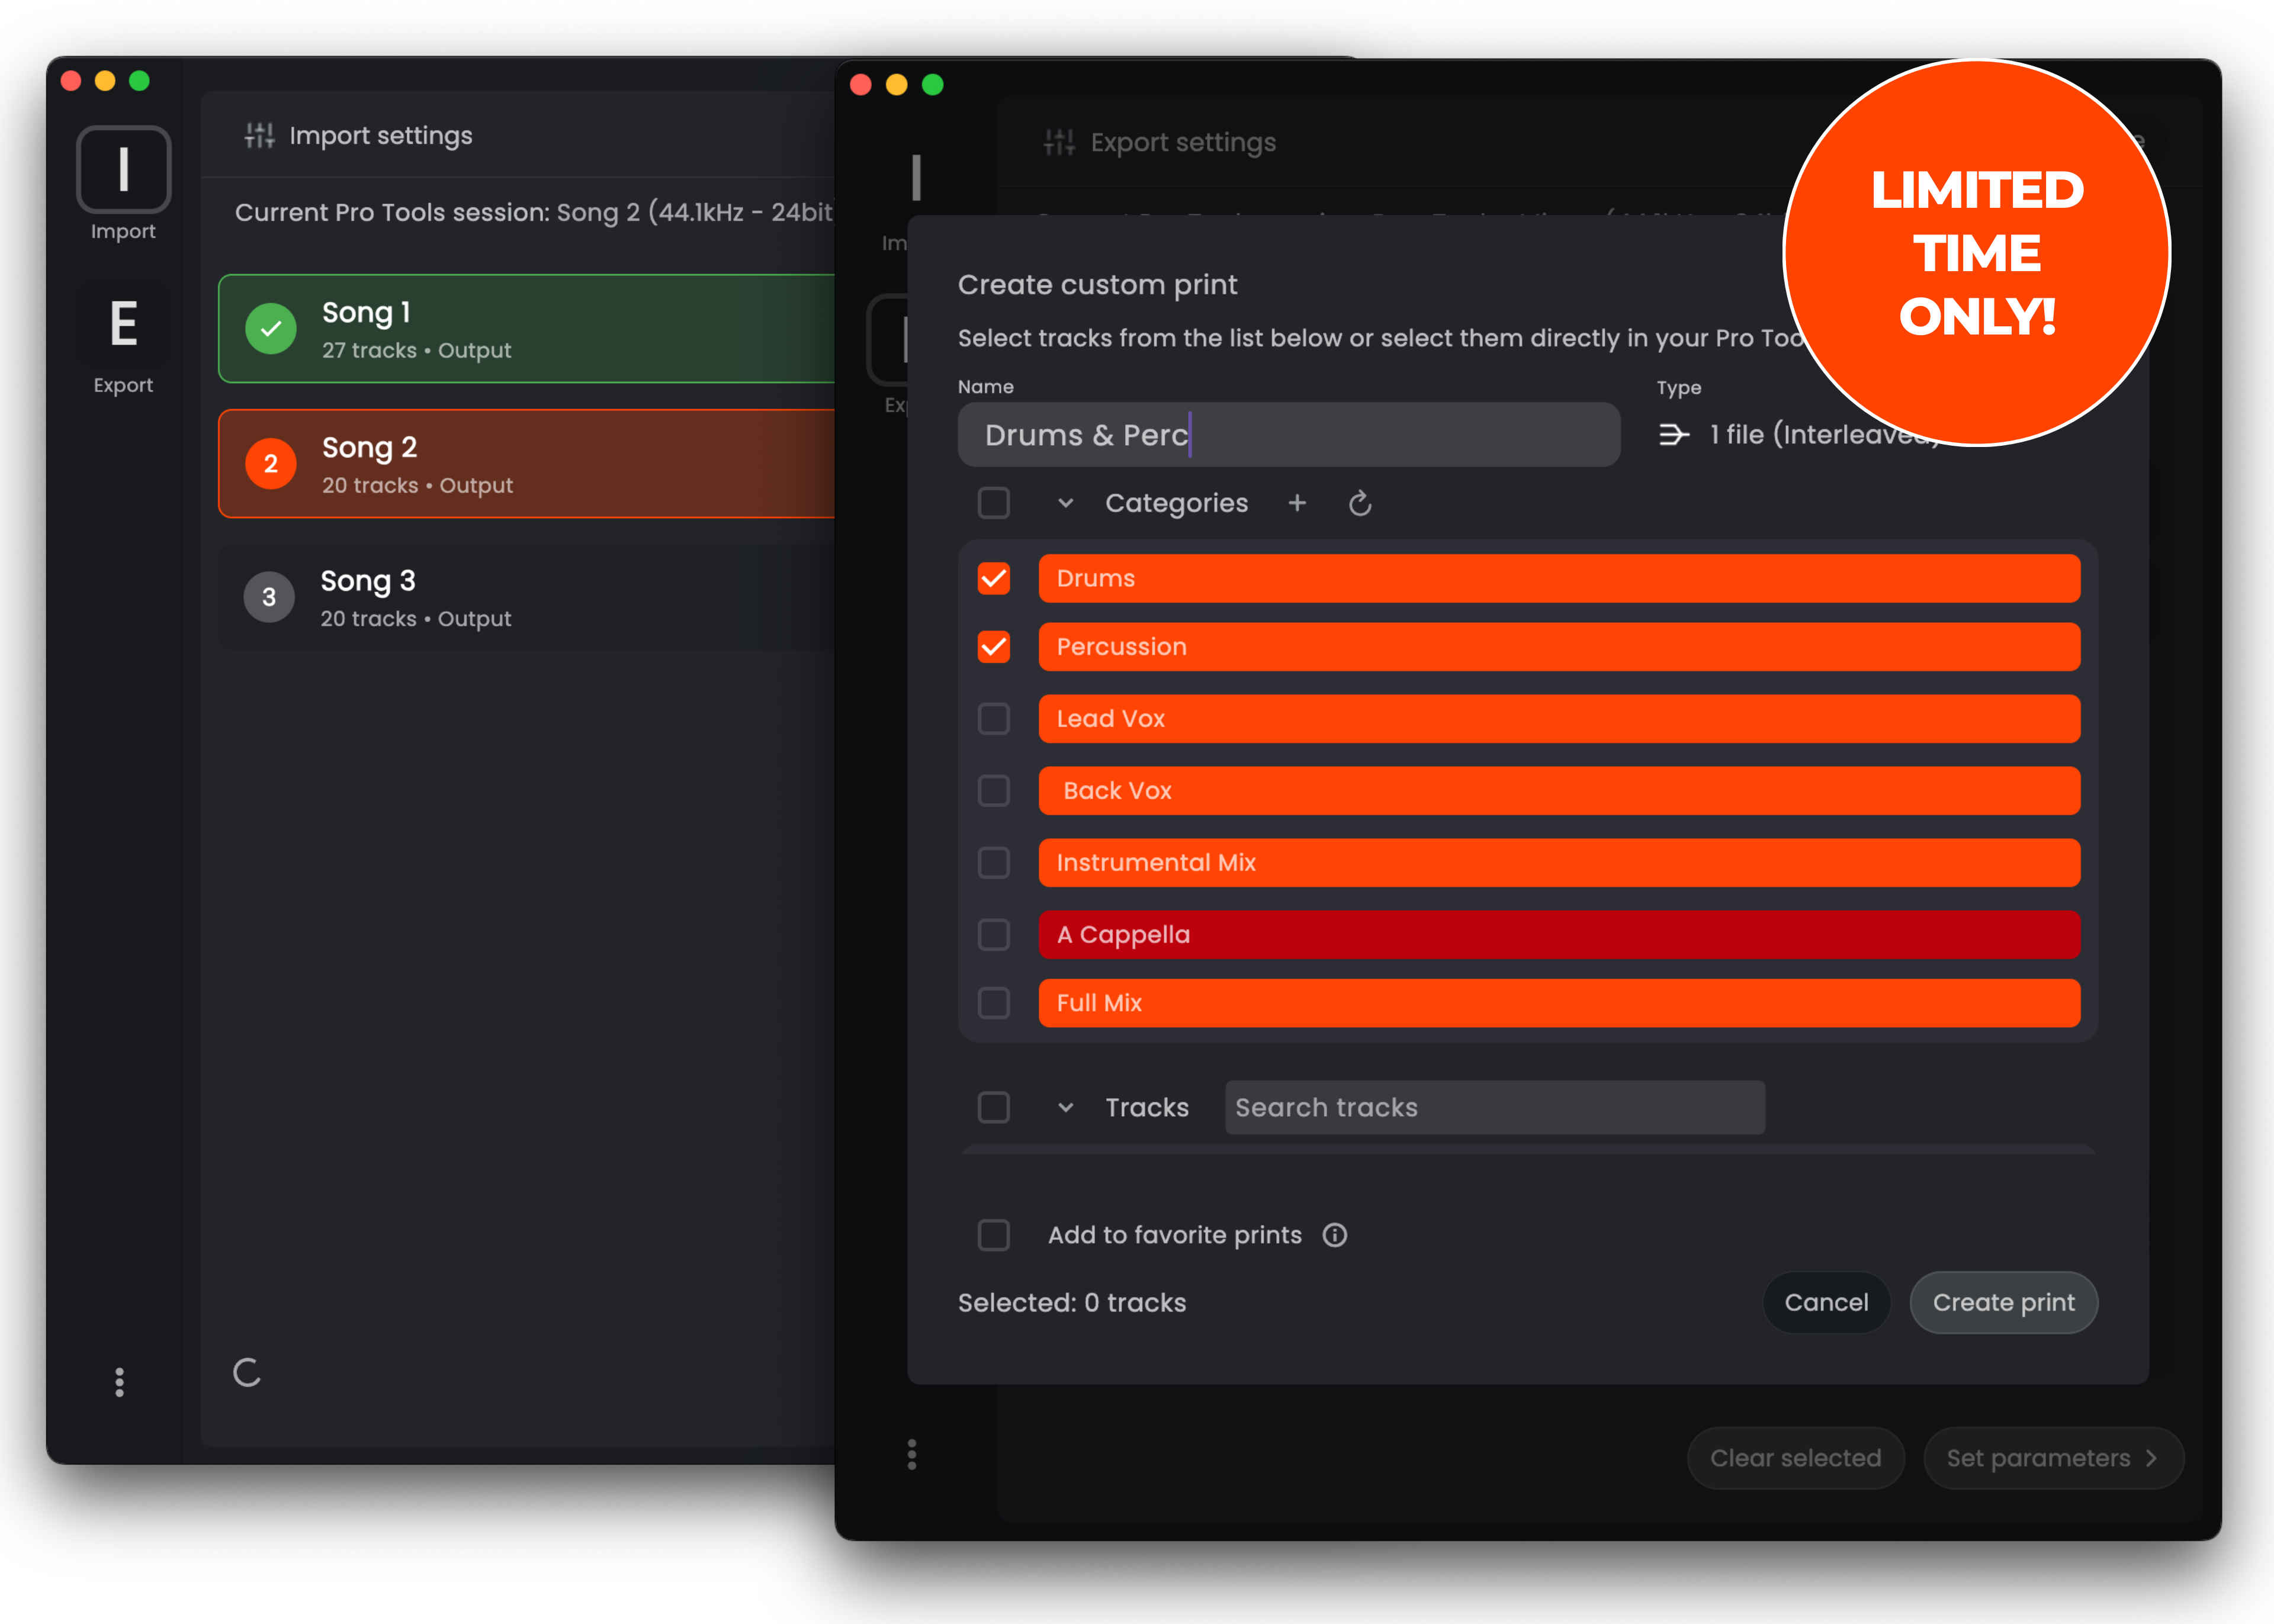Click the Cancel button

coord(1826,1302)
